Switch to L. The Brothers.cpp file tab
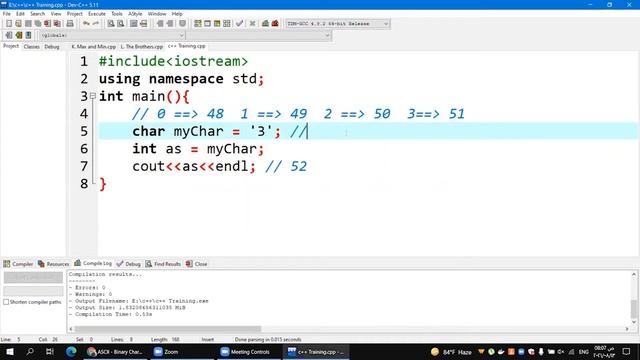This screenshot has width=640, height=360. (x=142, y=47)
